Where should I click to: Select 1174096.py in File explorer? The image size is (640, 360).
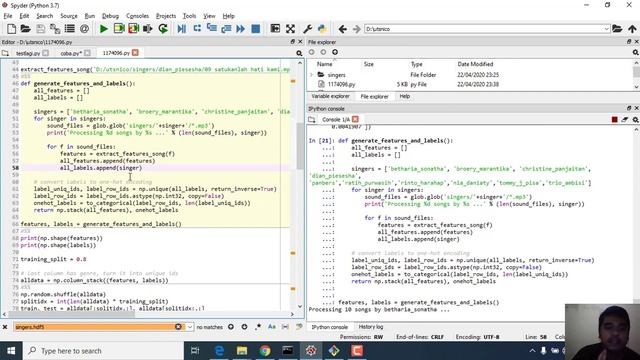pyautogui.click(x=341, y=84)
